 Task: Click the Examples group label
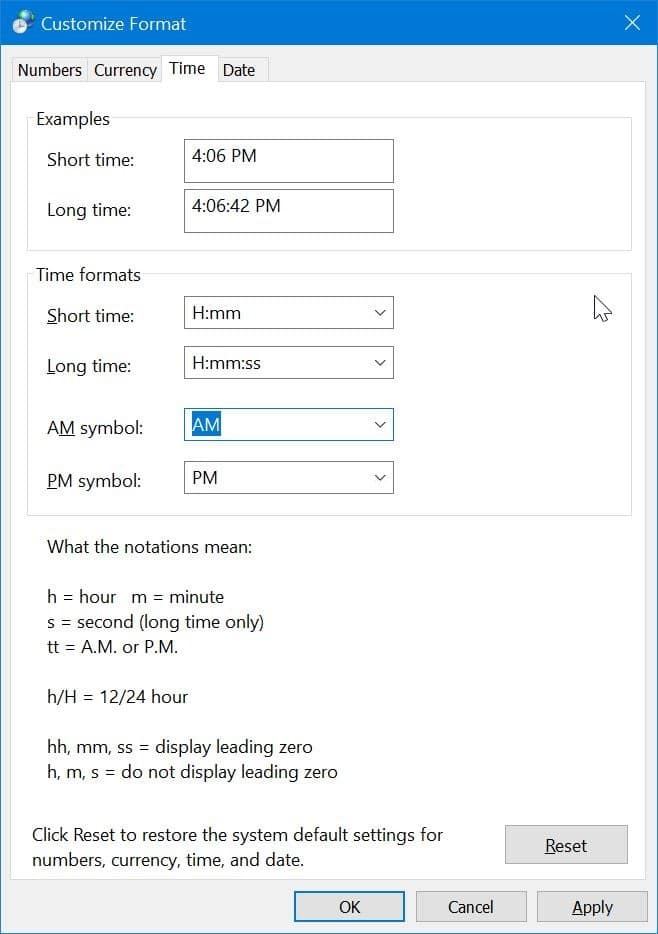pyautogui.click(x=73, y=119)
